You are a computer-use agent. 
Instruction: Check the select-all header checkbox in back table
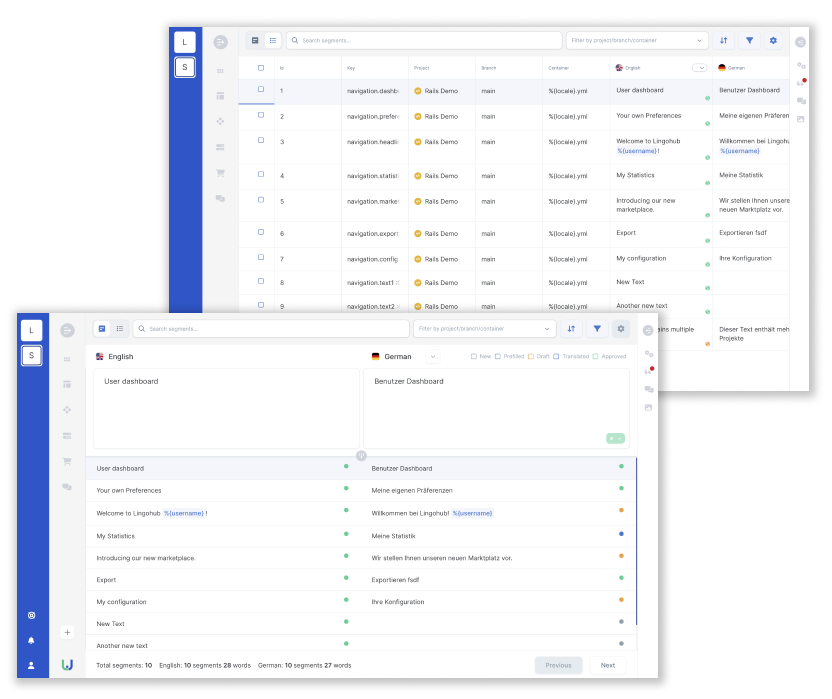coord(261,68)
